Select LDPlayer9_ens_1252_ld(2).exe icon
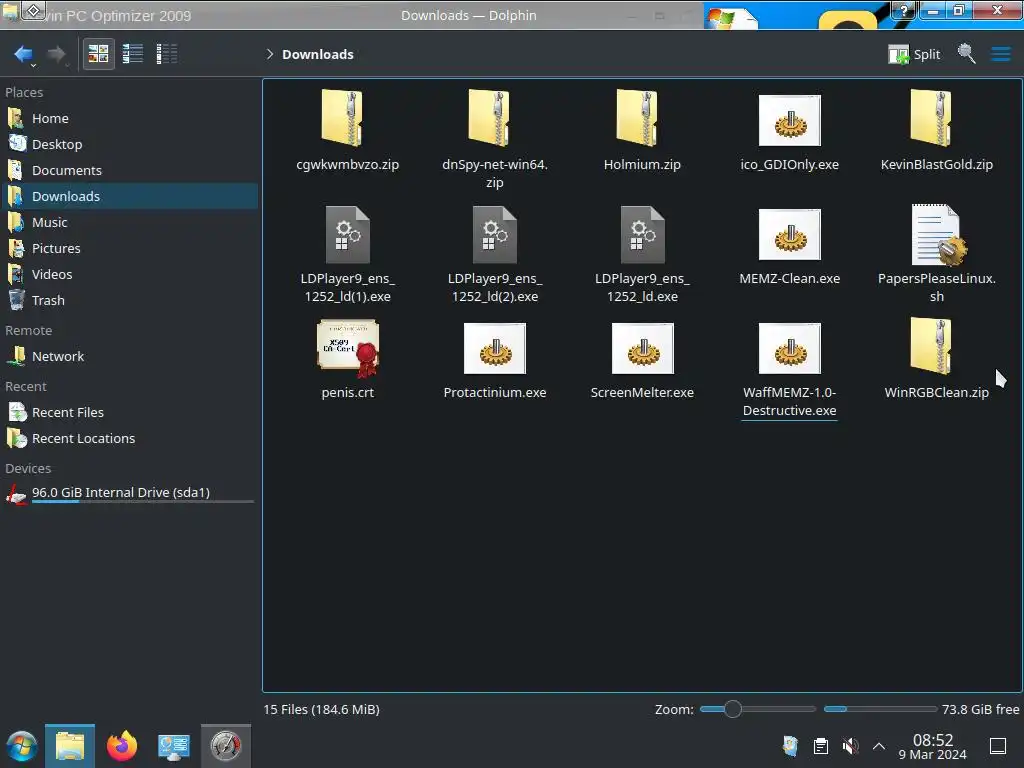 (x=495, y=234)
